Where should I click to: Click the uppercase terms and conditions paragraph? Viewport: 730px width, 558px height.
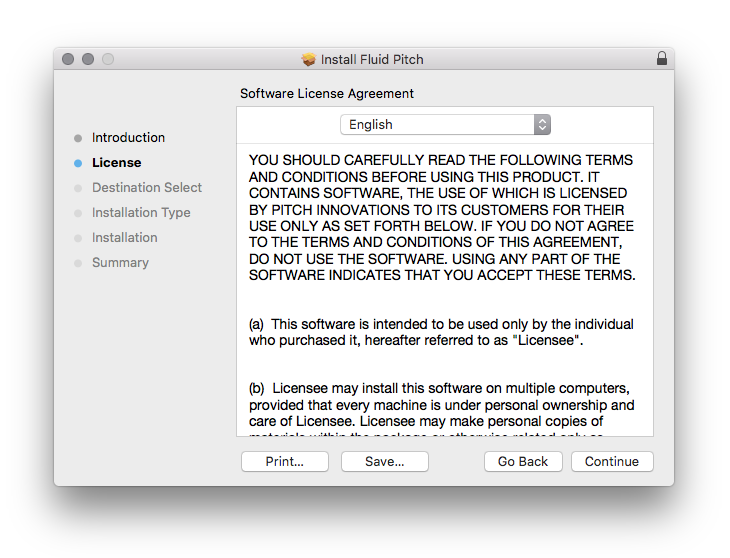point(442,217)
